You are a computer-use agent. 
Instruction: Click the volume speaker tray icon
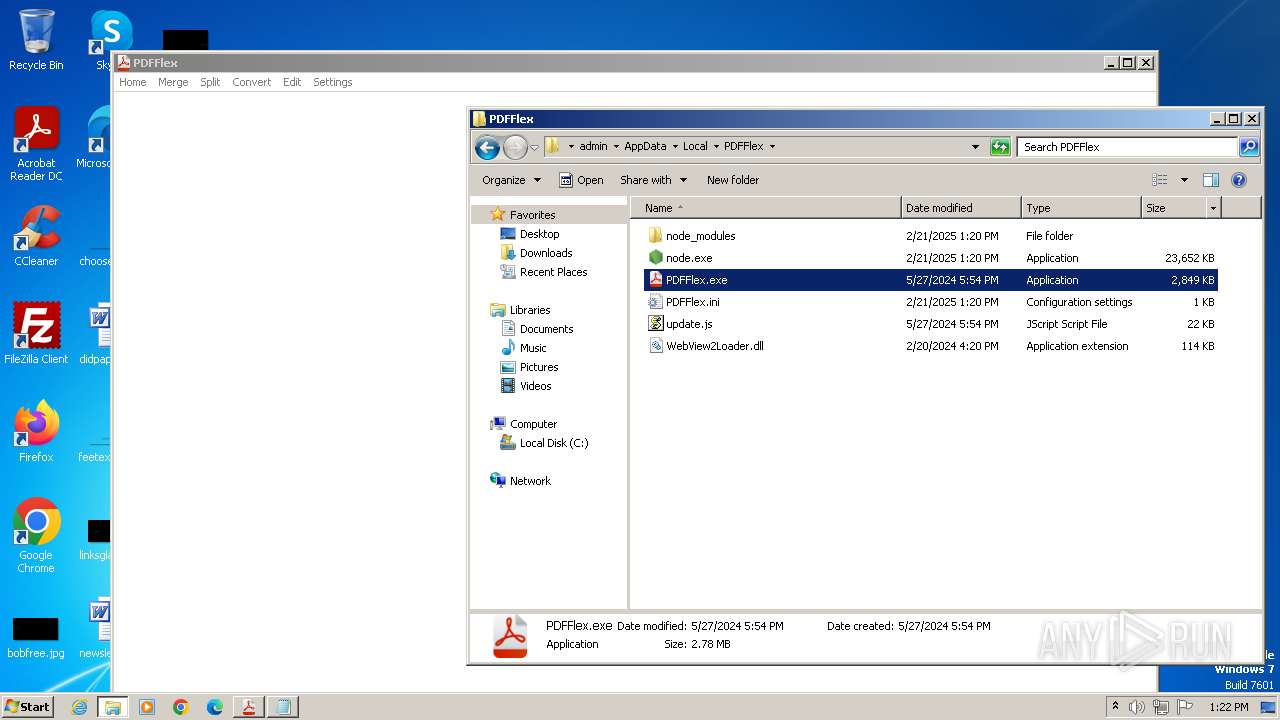coord(1136,707)
